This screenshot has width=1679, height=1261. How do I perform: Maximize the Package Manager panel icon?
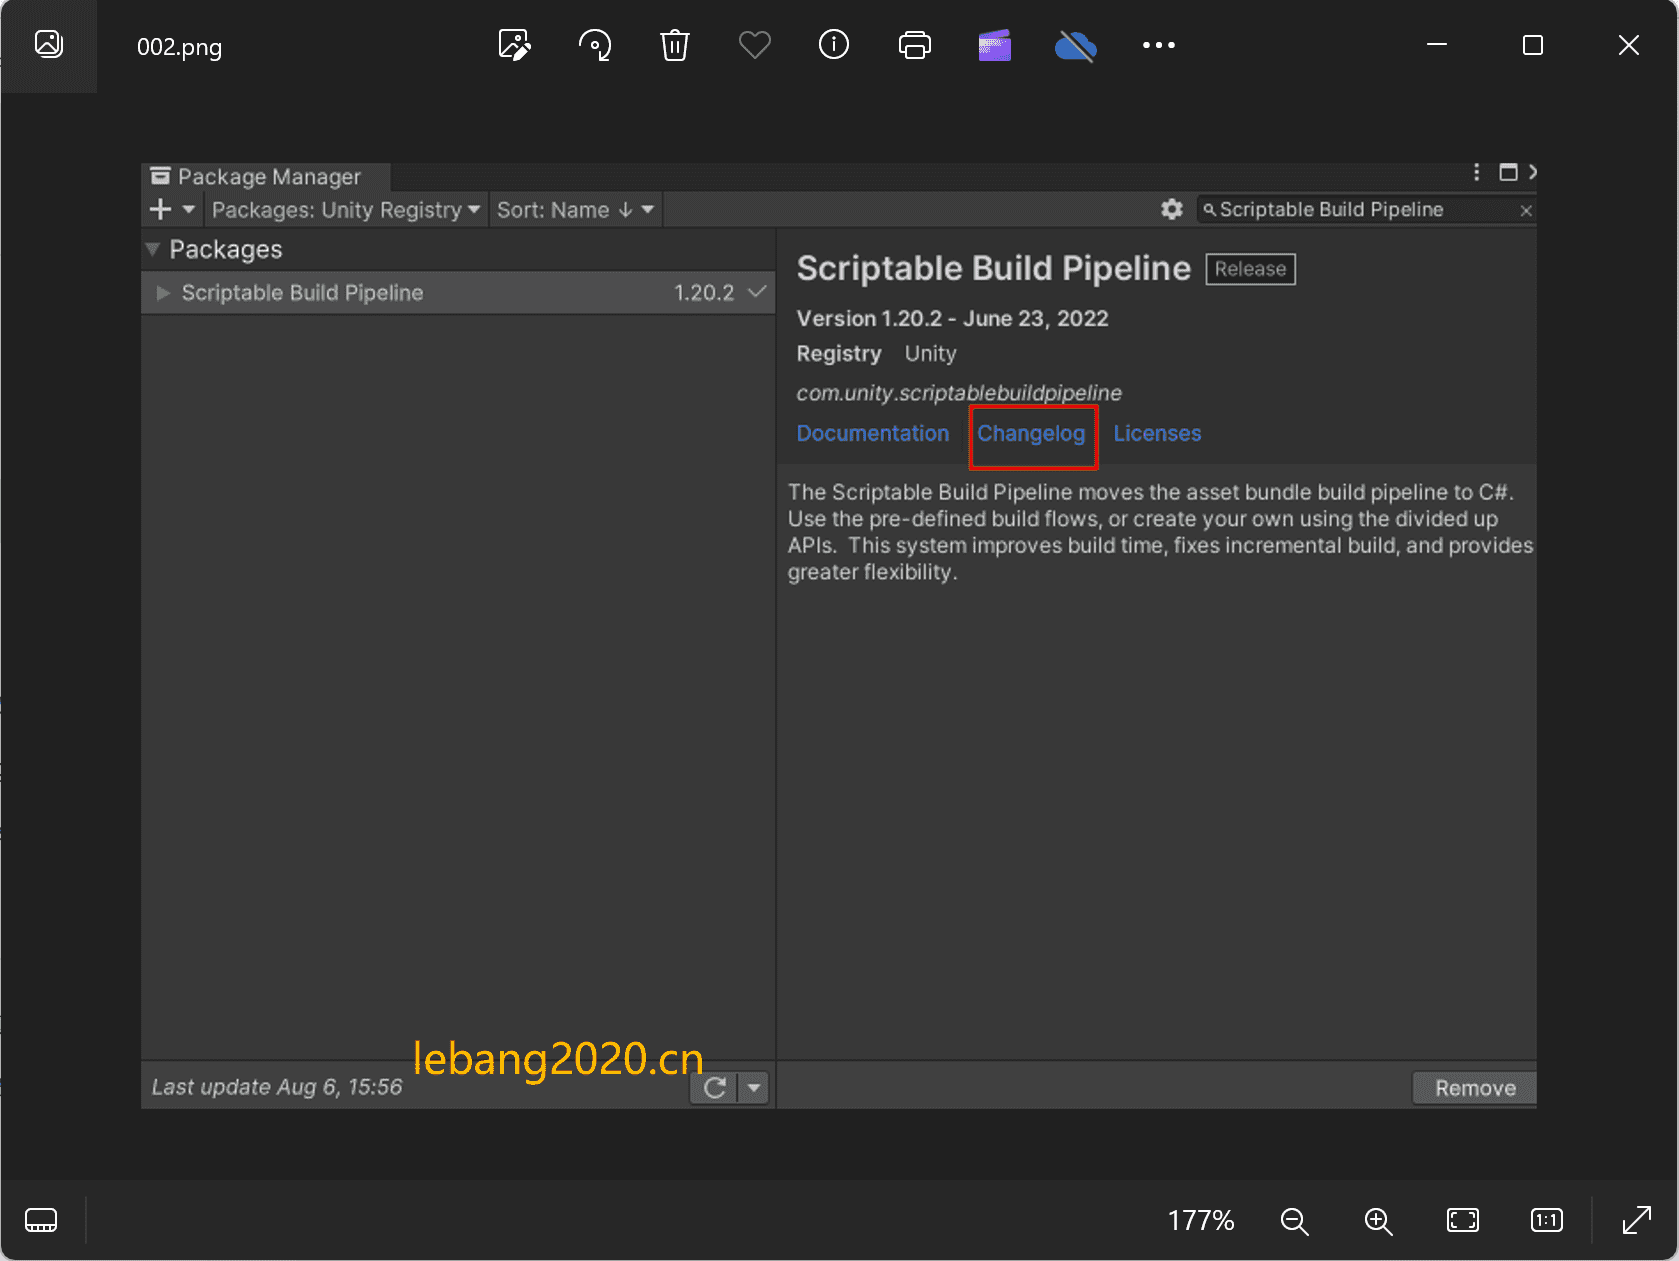pyautogui.click(x=1508, y=172)
